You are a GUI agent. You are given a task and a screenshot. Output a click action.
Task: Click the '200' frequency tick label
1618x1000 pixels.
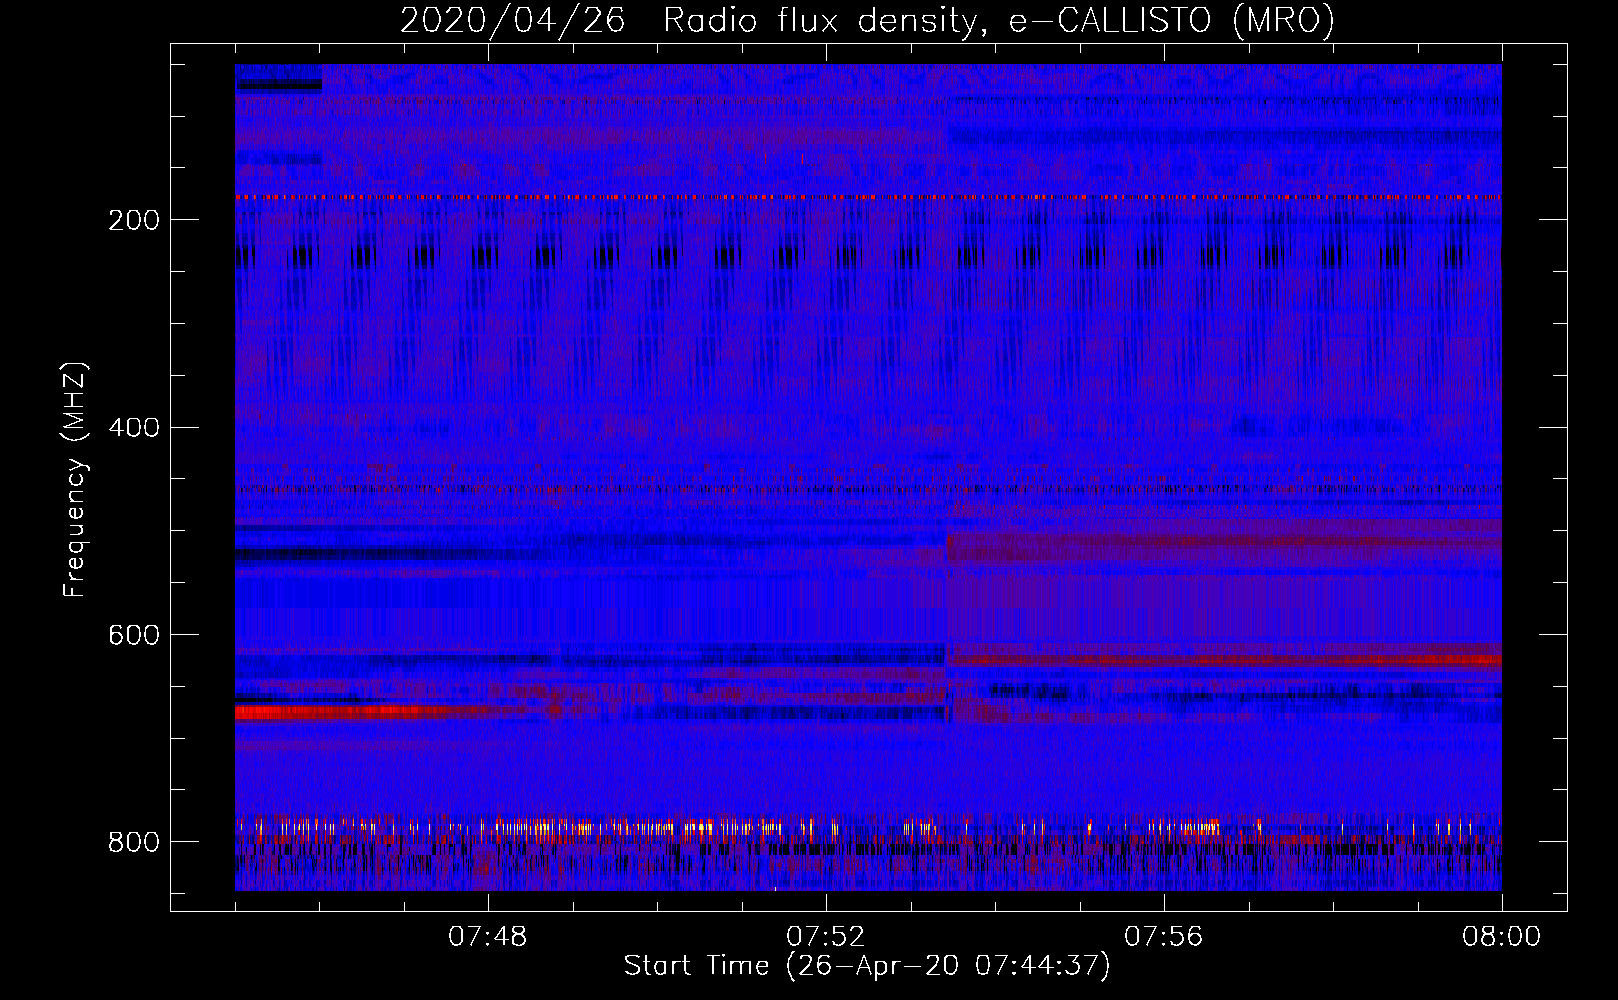tap(134, 220)
